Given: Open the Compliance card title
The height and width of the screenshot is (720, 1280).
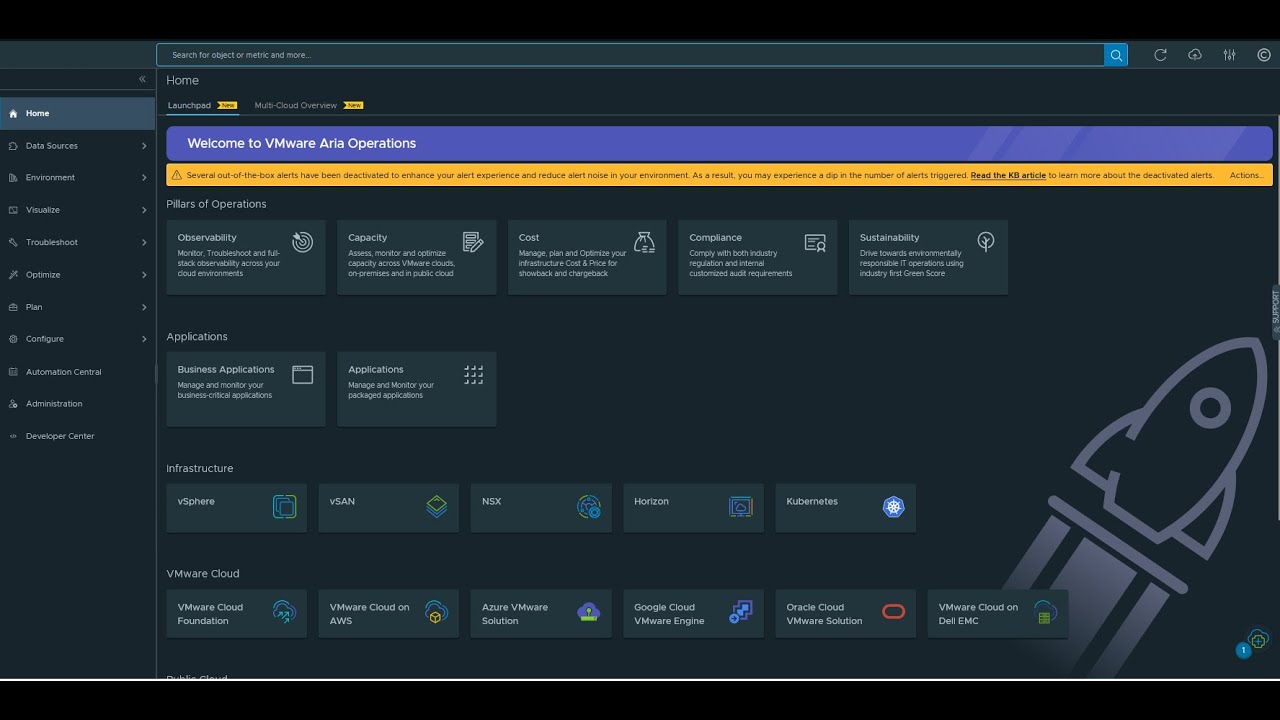Looking at the screenshot, I should click(715, 238).
